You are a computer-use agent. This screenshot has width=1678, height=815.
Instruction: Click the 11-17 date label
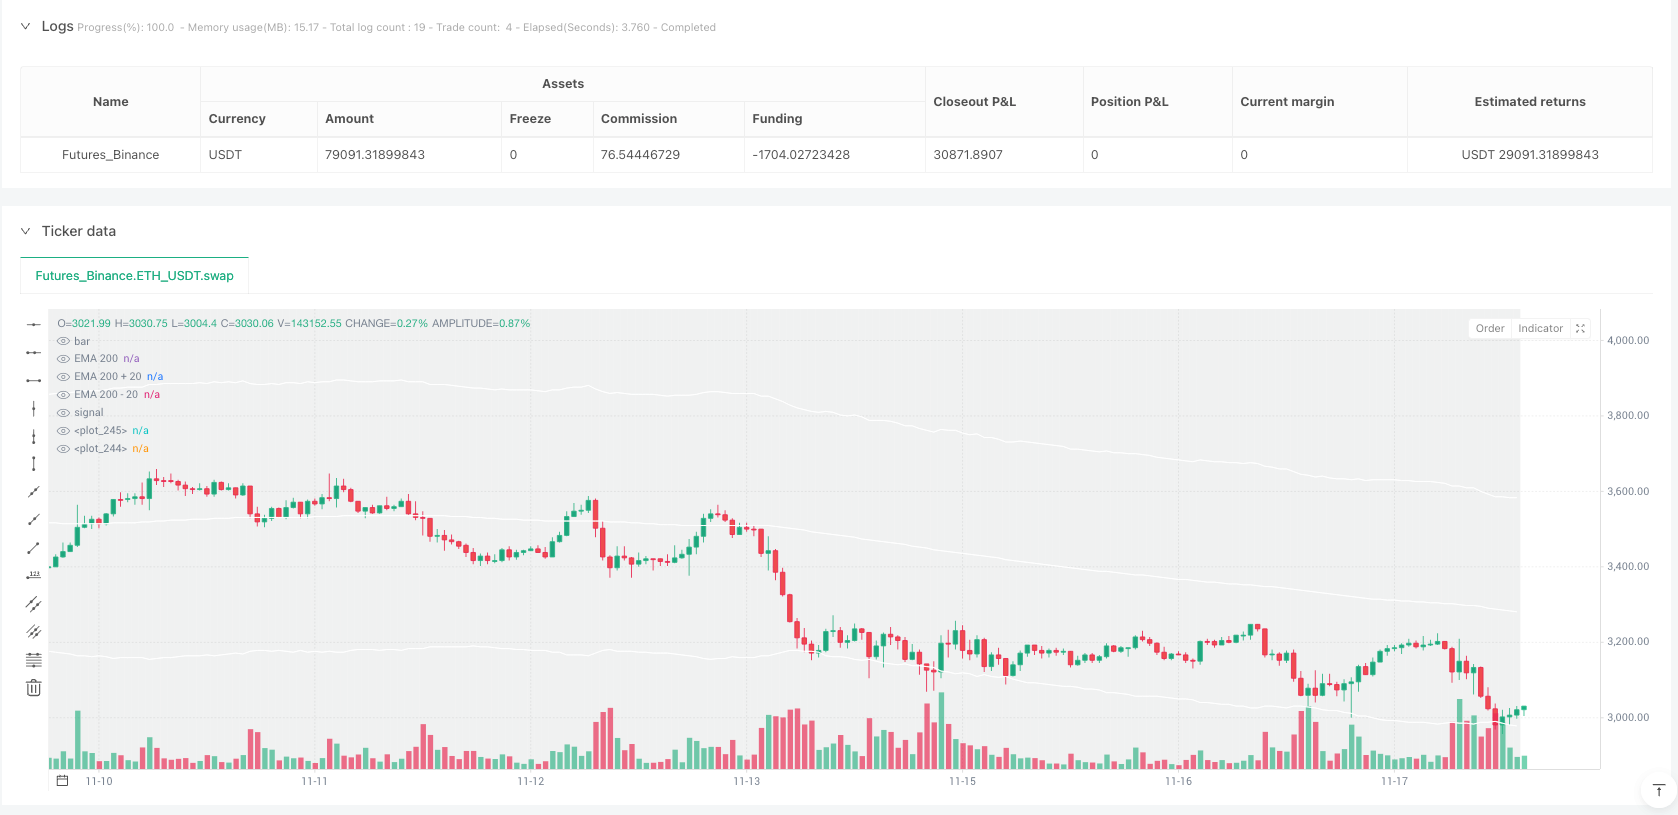tap(1395, 781)
